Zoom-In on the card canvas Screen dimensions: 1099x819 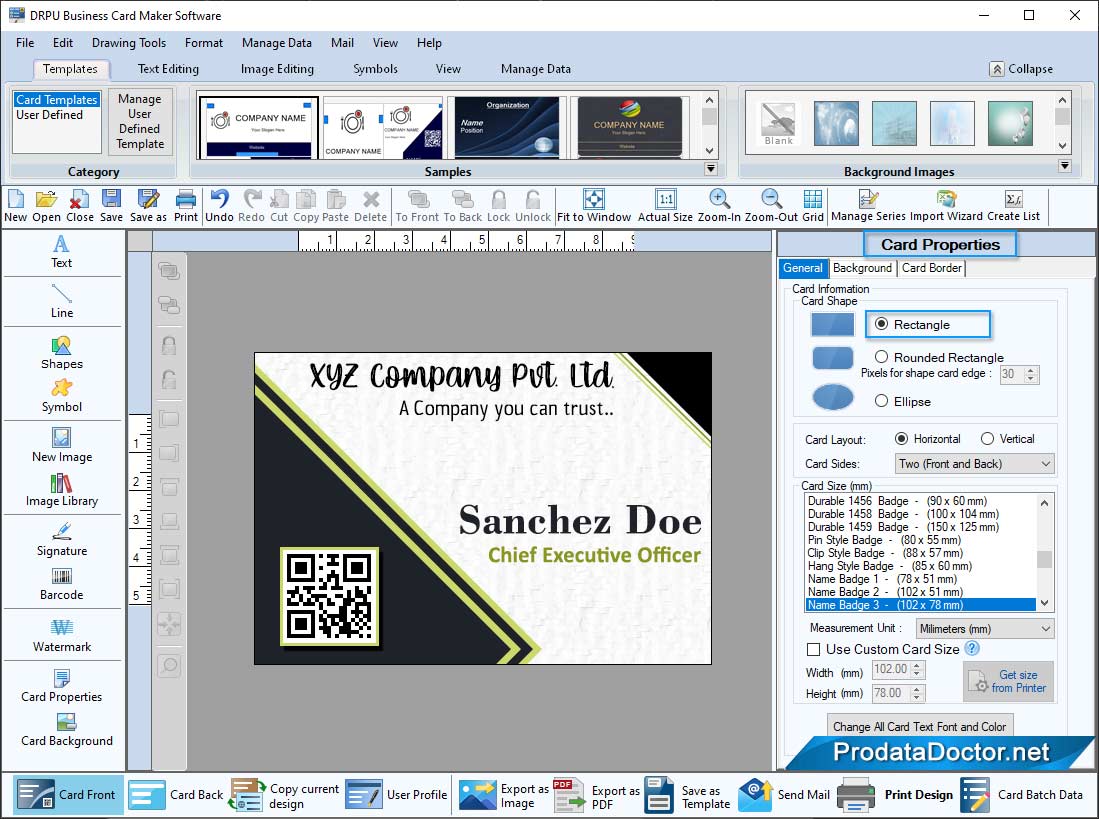point(719,207)
